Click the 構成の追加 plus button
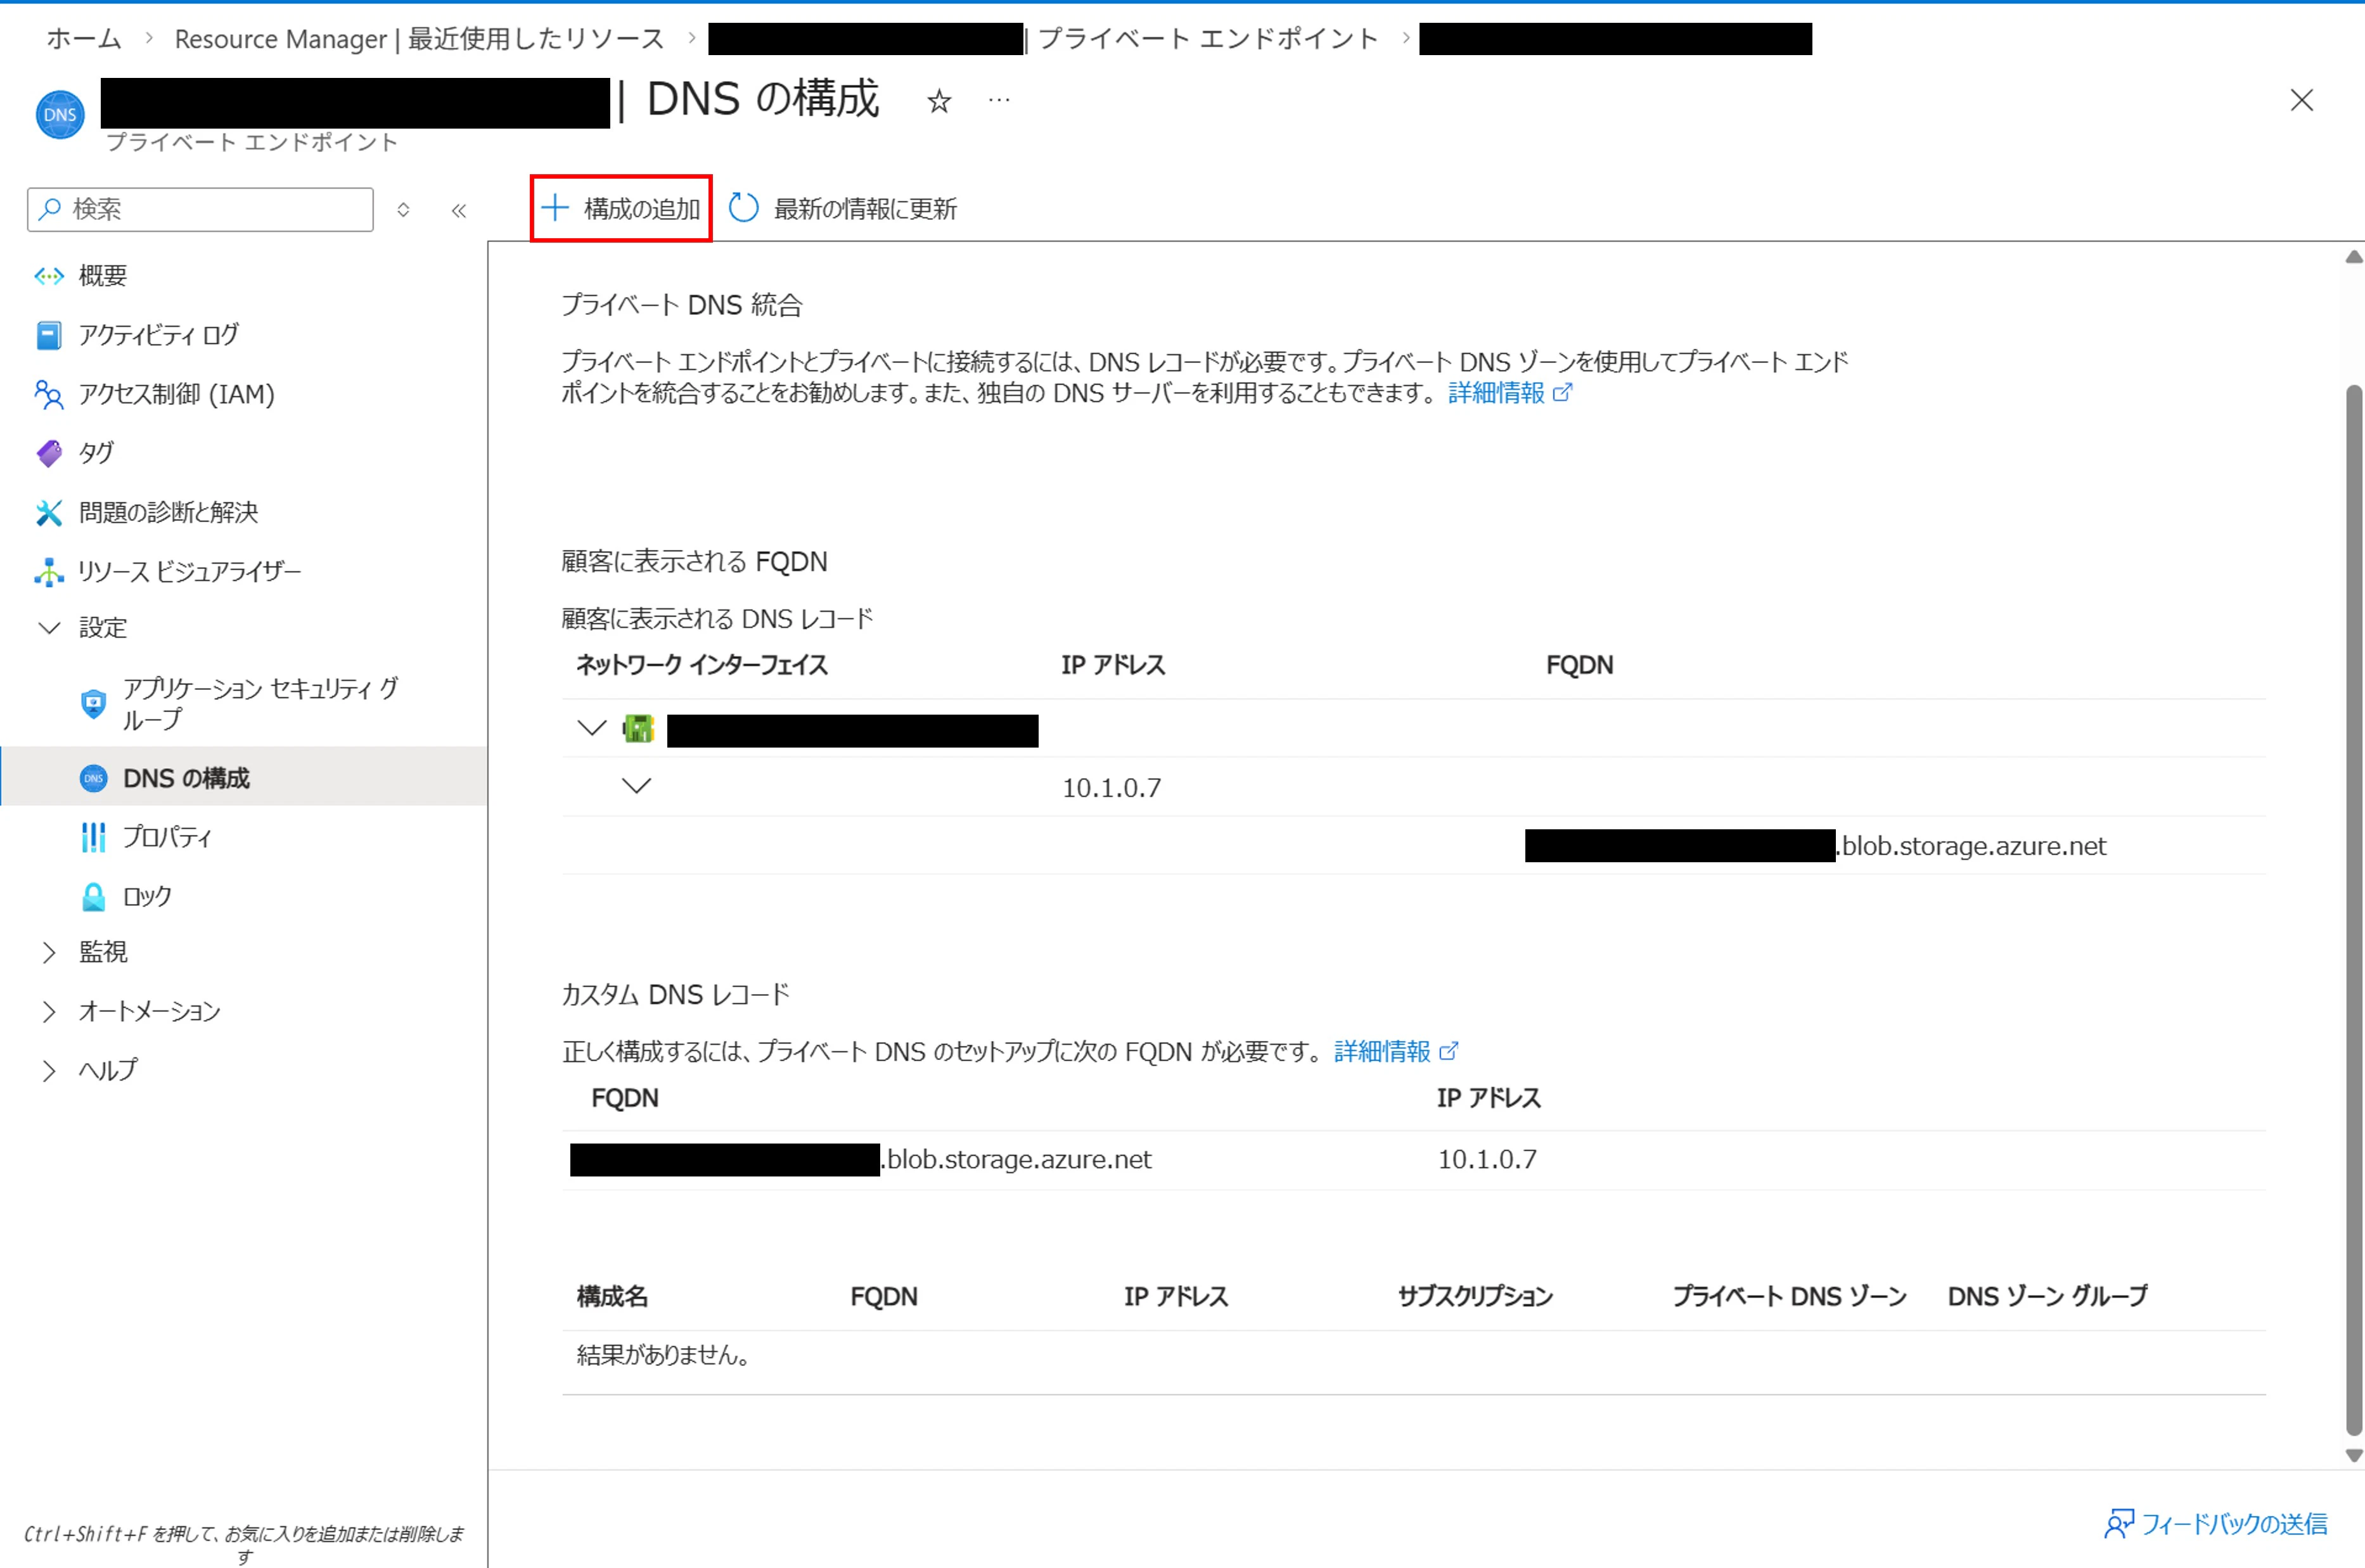The width and height of the screenshot is (2365, 1568). click(620, 208)
